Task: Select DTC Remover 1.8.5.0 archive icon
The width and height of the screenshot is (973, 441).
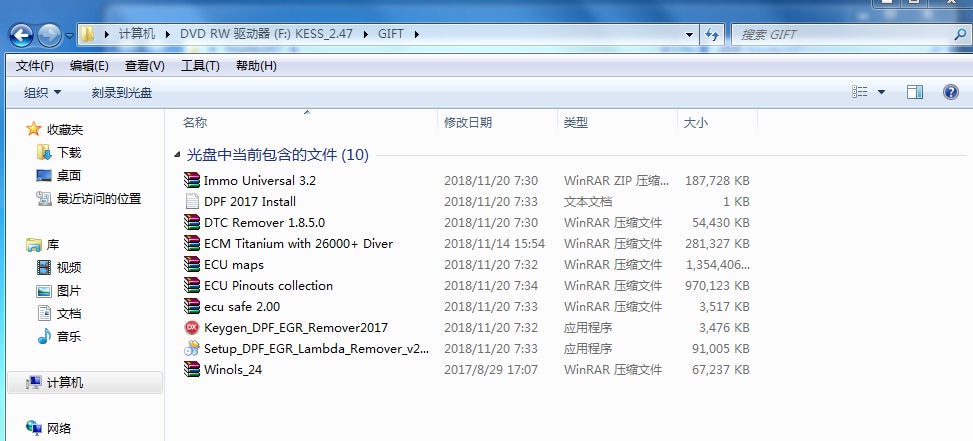Action: click(x=192, y=223)
